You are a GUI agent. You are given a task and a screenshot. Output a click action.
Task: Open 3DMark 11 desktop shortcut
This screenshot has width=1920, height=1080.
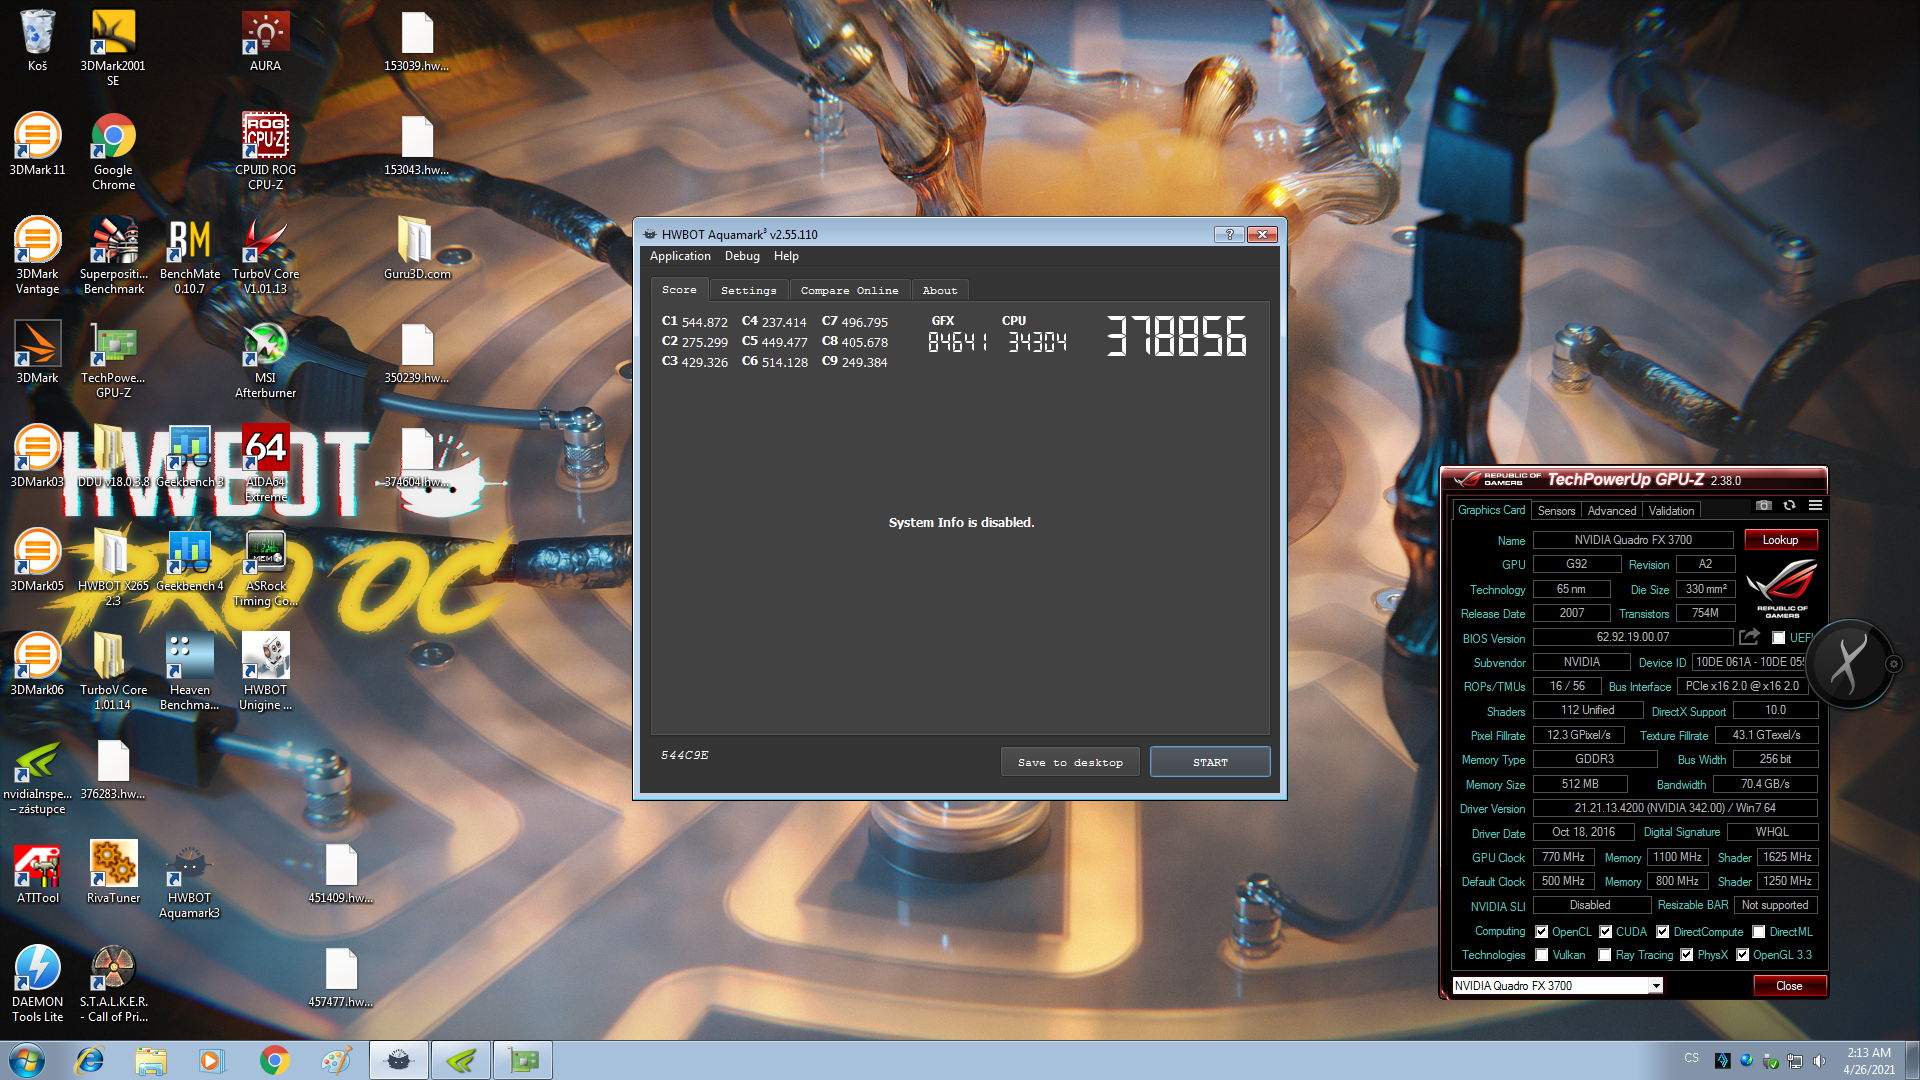tap(37, 144)
